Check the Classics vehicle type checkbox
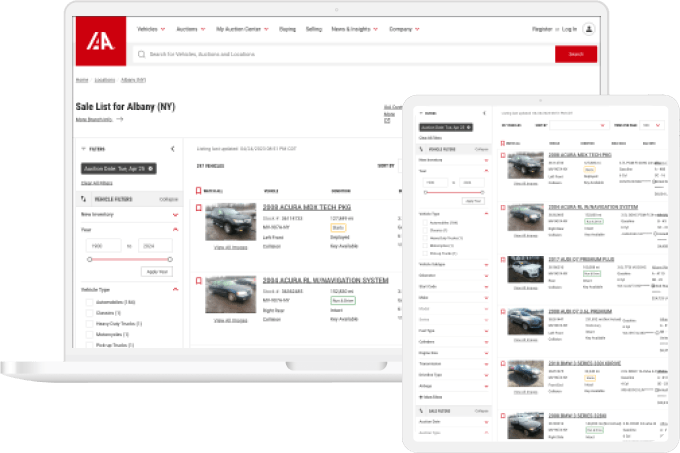 coord(89,313)
